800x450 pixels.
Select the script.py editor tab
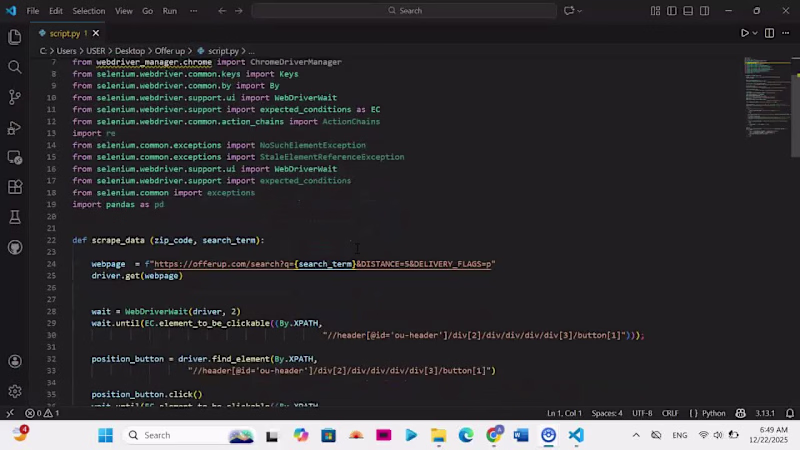tap(65, 33)
